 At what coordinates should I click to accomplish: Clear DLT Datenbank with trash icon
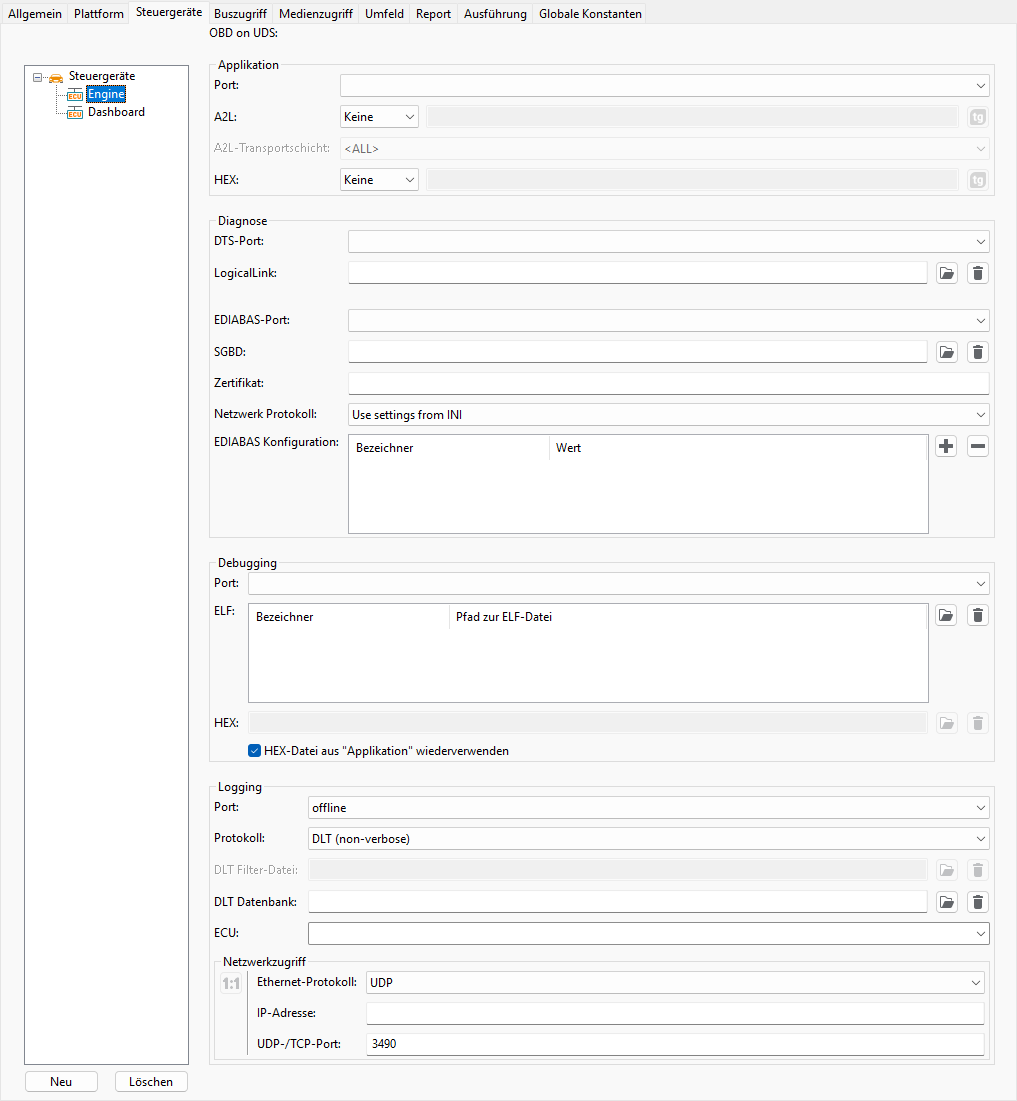[x=978, y=902]
